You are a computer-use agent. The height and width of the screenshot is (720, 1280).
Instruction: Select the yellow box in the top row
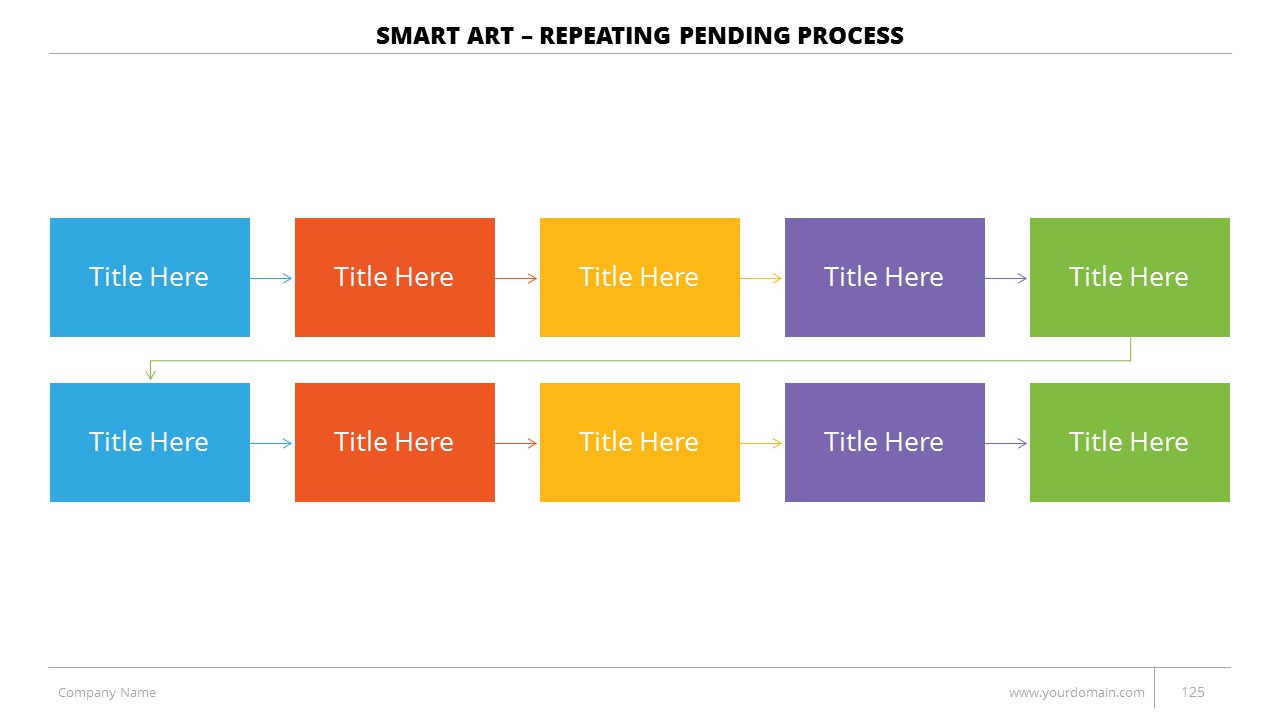pyautogui.click(x=640, y=277)
